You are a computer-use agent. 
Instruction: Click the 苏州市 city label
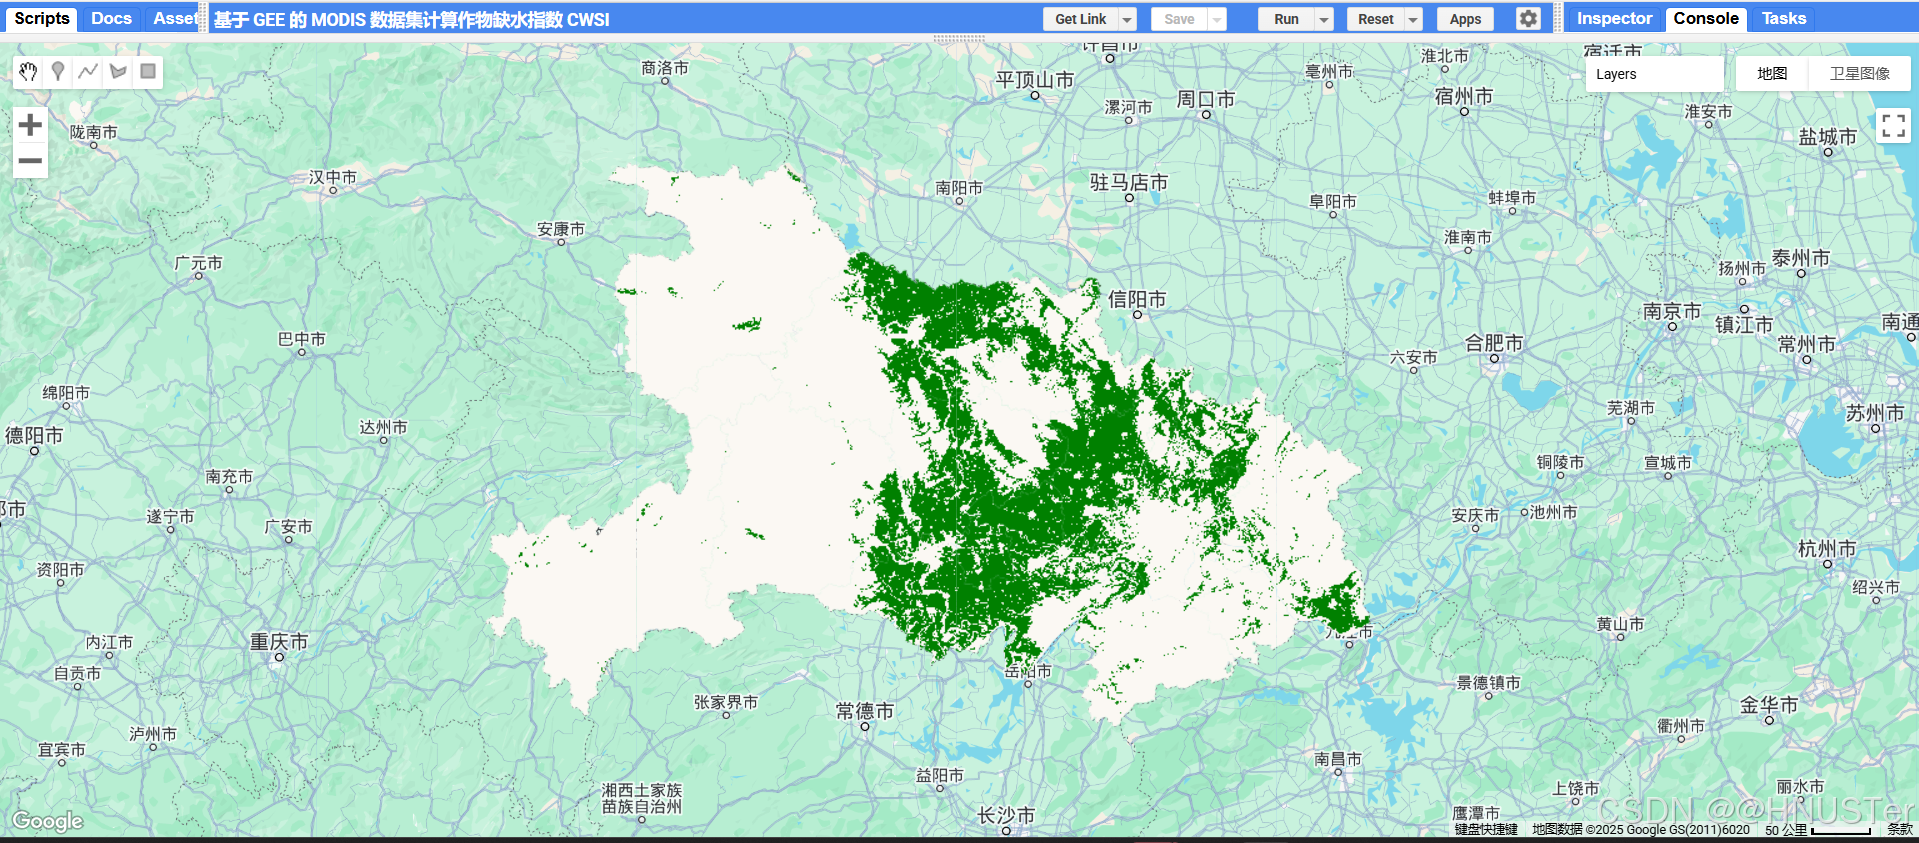point(1875,412)
